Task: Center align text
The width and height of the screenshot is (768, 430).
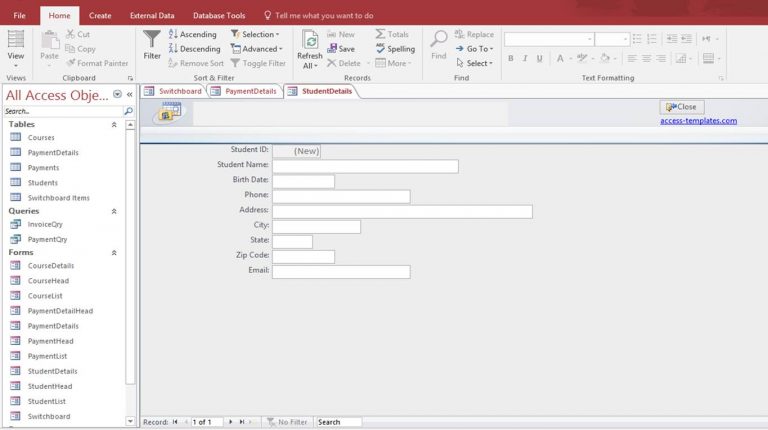Action: pos(647,59)
